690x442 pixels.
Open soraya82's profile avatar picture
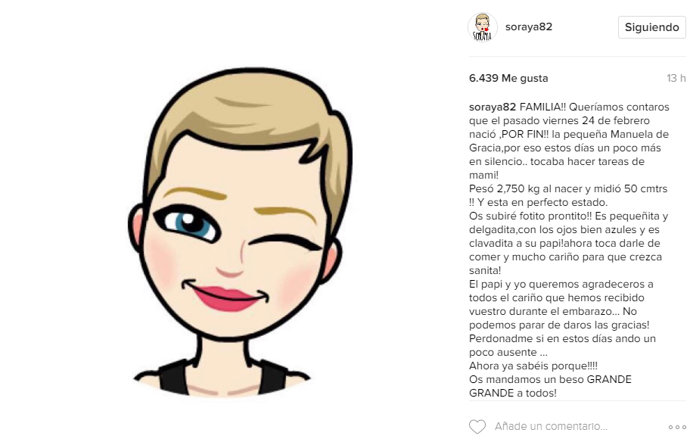click(482, 27)
